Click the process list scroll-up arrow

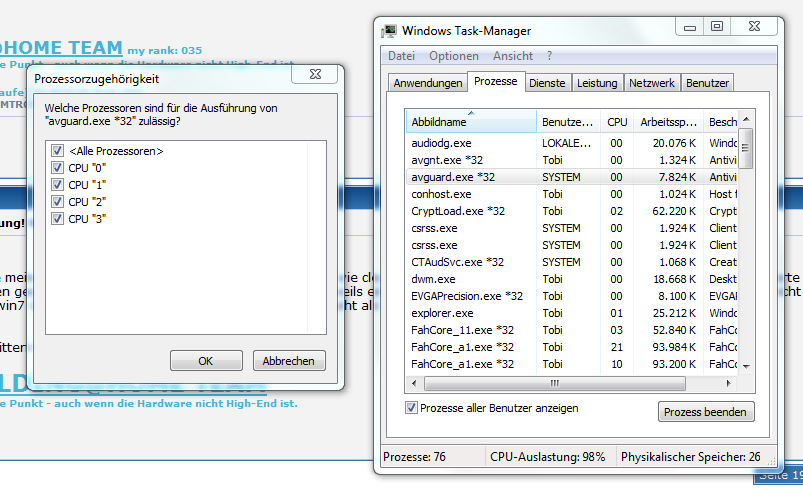pos(746,119)
